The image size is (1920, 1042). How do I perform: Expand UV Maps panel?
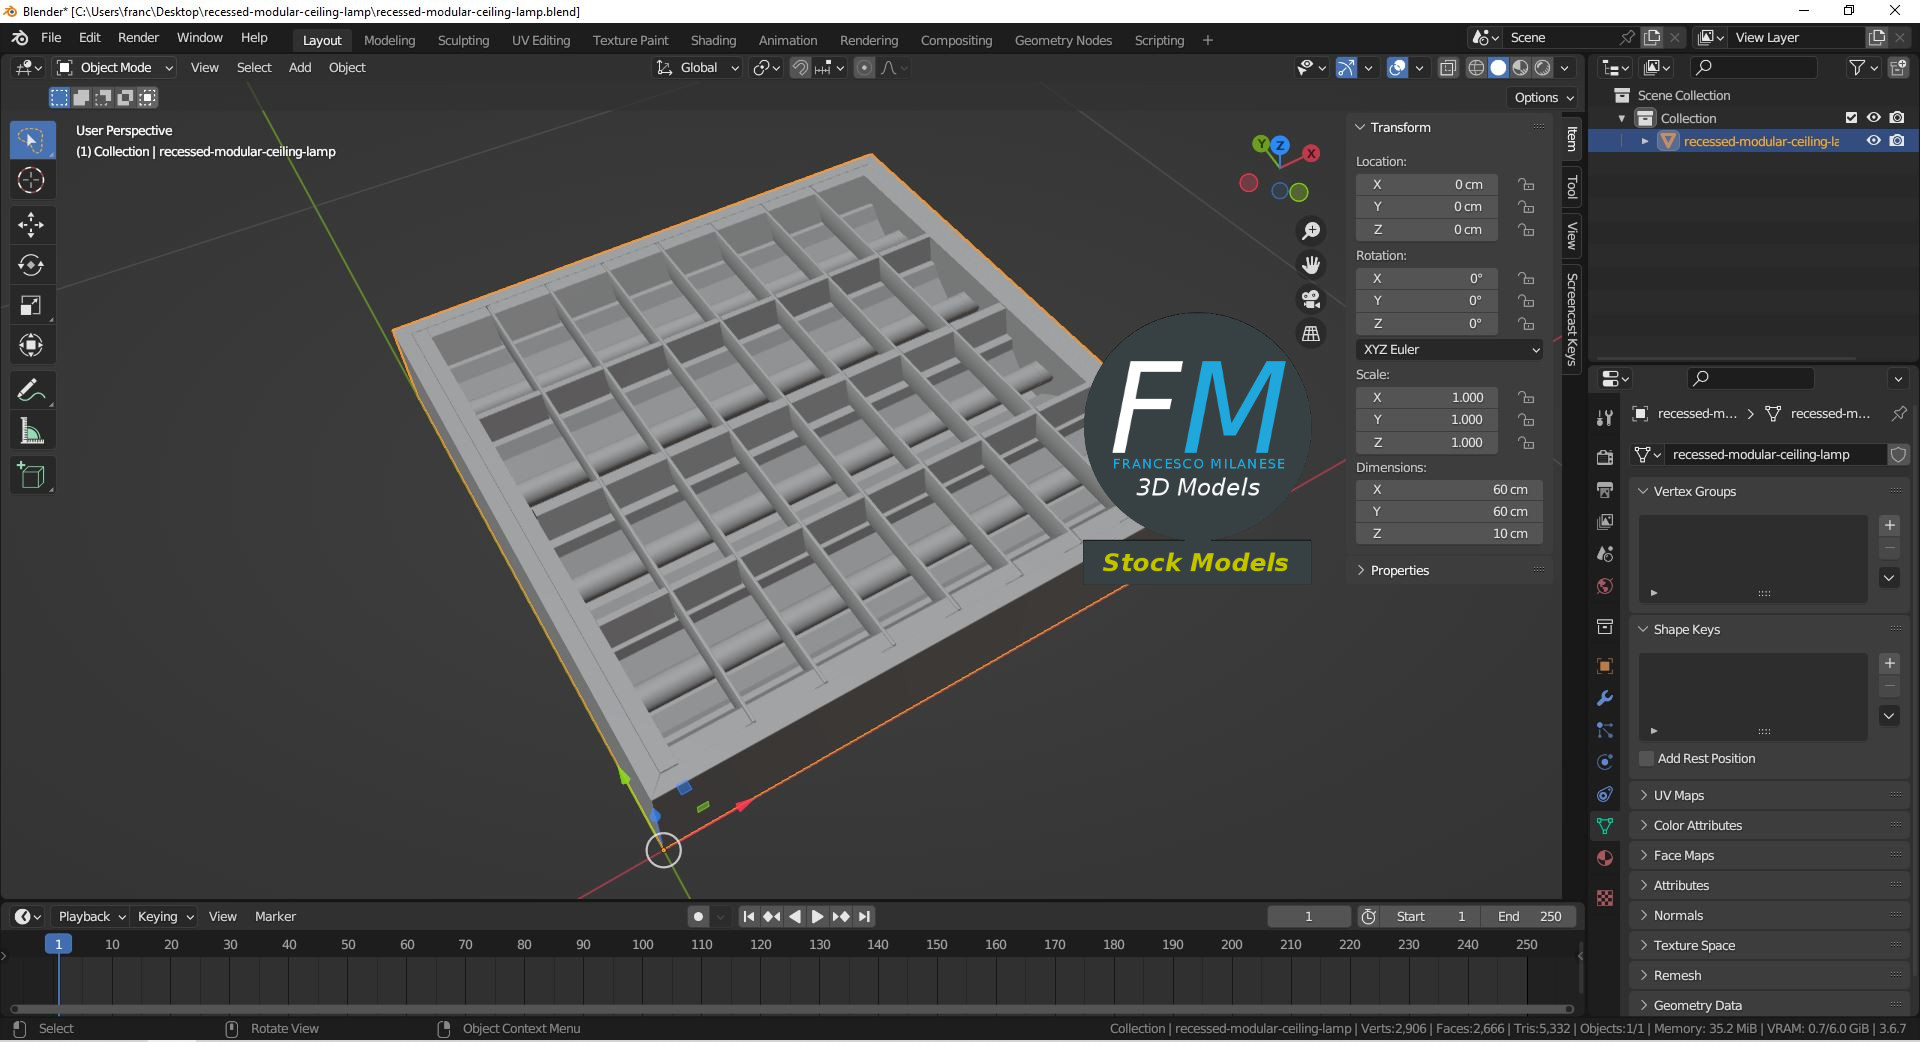pos(1678,796)
